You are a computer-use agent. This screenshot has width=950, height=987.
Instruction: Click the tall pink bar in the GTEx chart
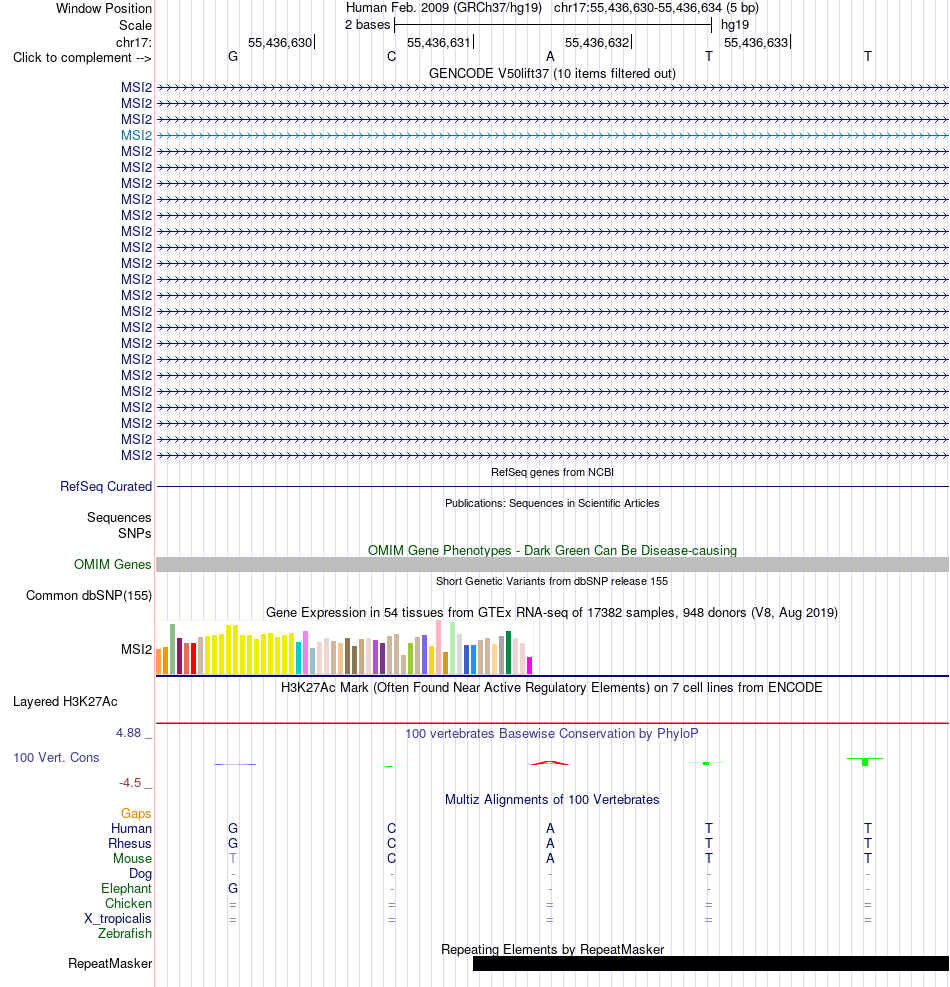point(438,647)
